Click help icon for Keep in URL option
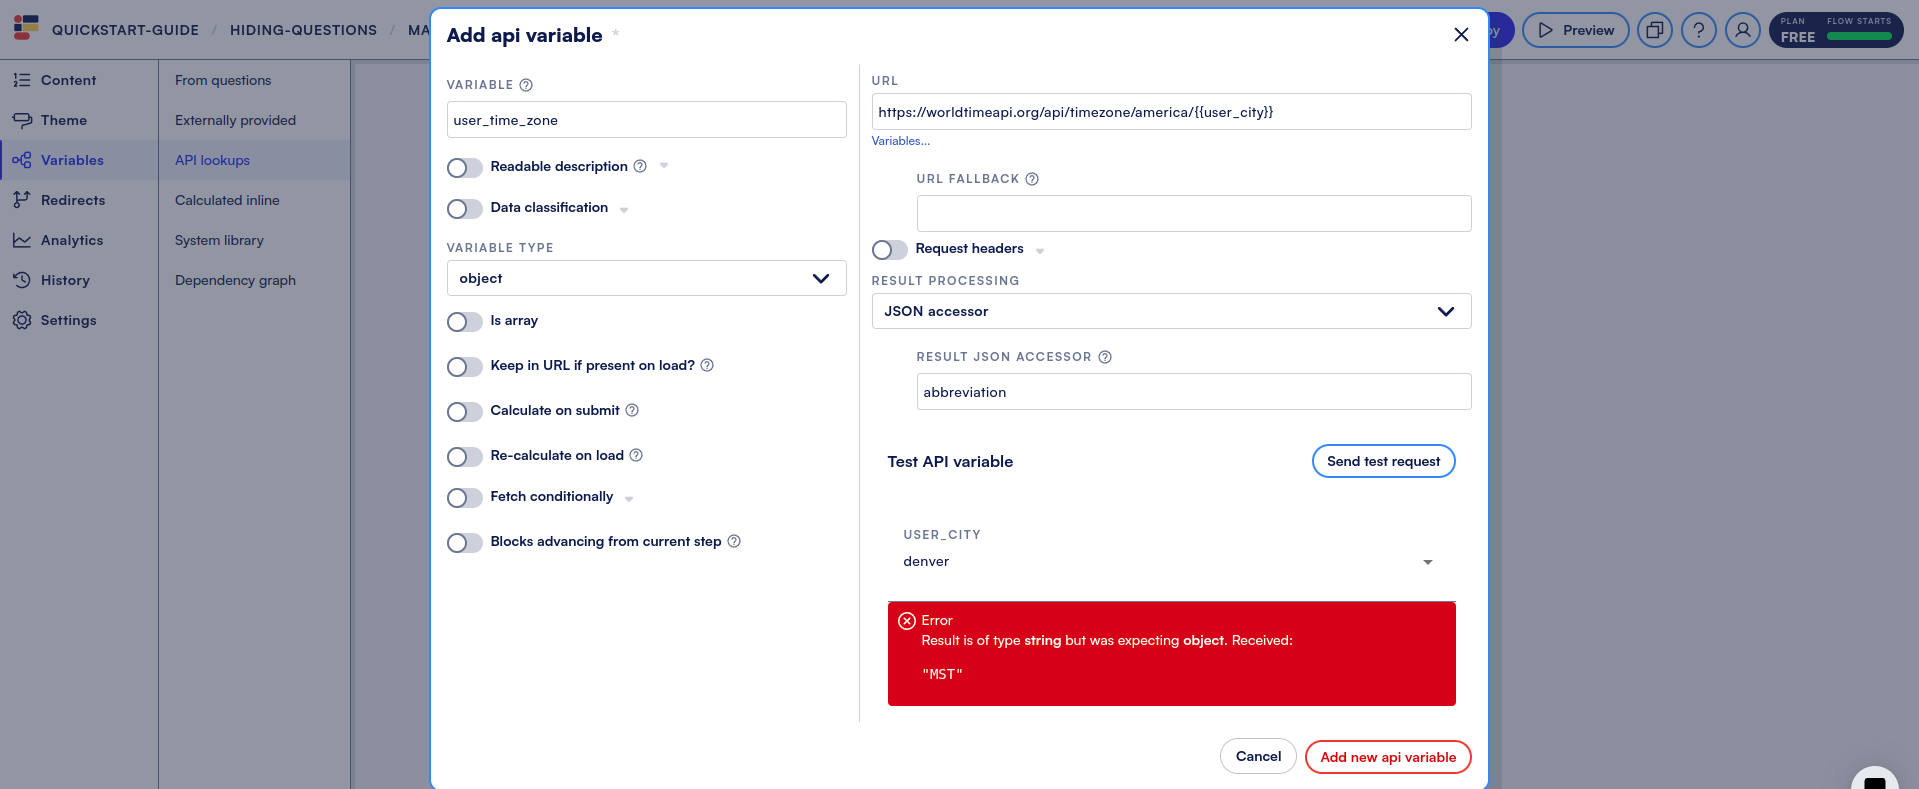1919x789 pixels. (x=707, y=365)
